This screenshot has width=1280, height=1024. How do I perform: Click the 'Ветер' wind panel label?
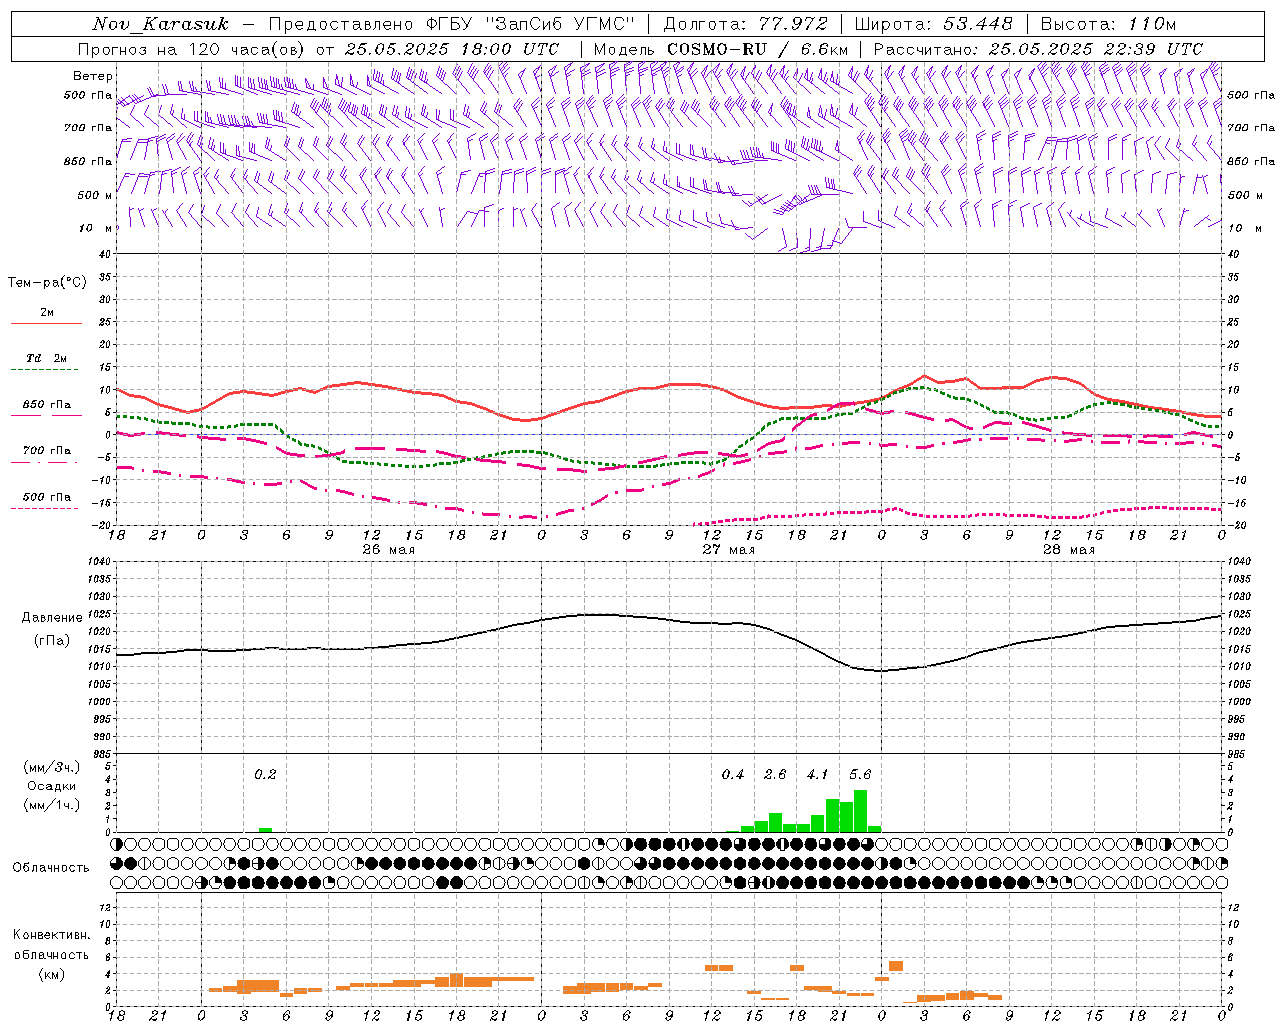(92, 76)
